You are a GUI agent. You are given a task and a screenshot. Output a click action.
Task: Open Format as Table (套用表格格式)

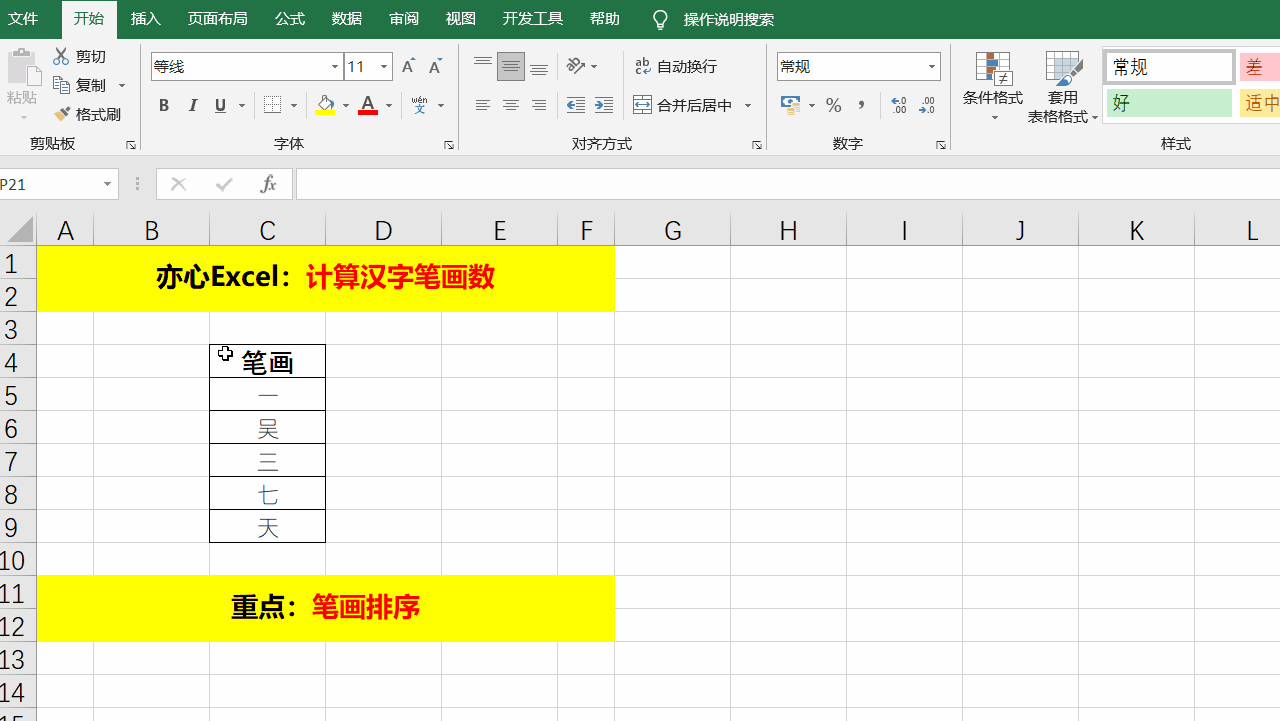1063,88
